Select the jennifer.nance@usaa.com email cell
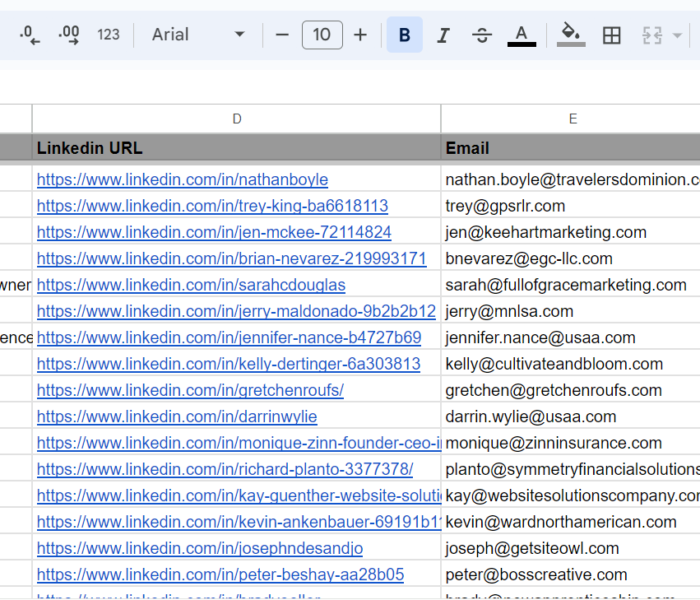 [571, 338]
